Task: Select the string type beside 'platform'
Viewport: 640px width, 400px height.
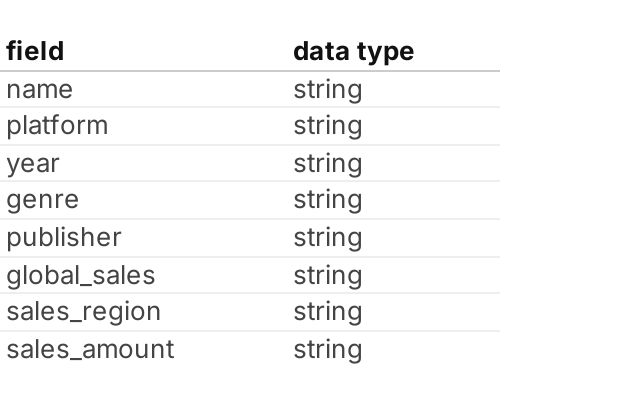Action: pyautogui.click(x=327, y=126)
